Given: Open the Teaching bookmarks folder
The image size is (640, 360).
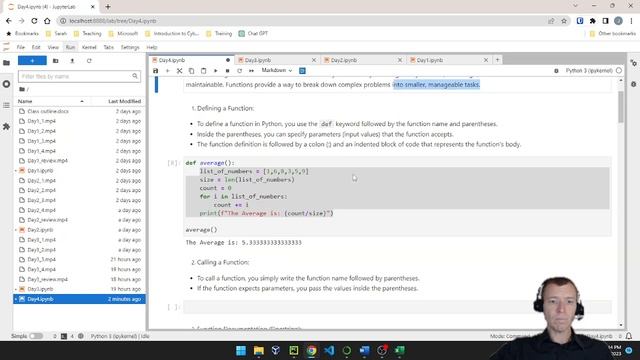Looking at the screenshot, I should (87, 33).
